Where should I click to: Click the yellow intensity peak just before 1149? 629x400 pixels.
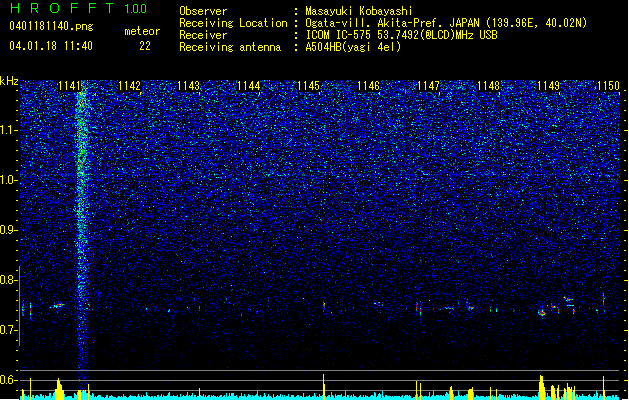click(x=542, y=387)
